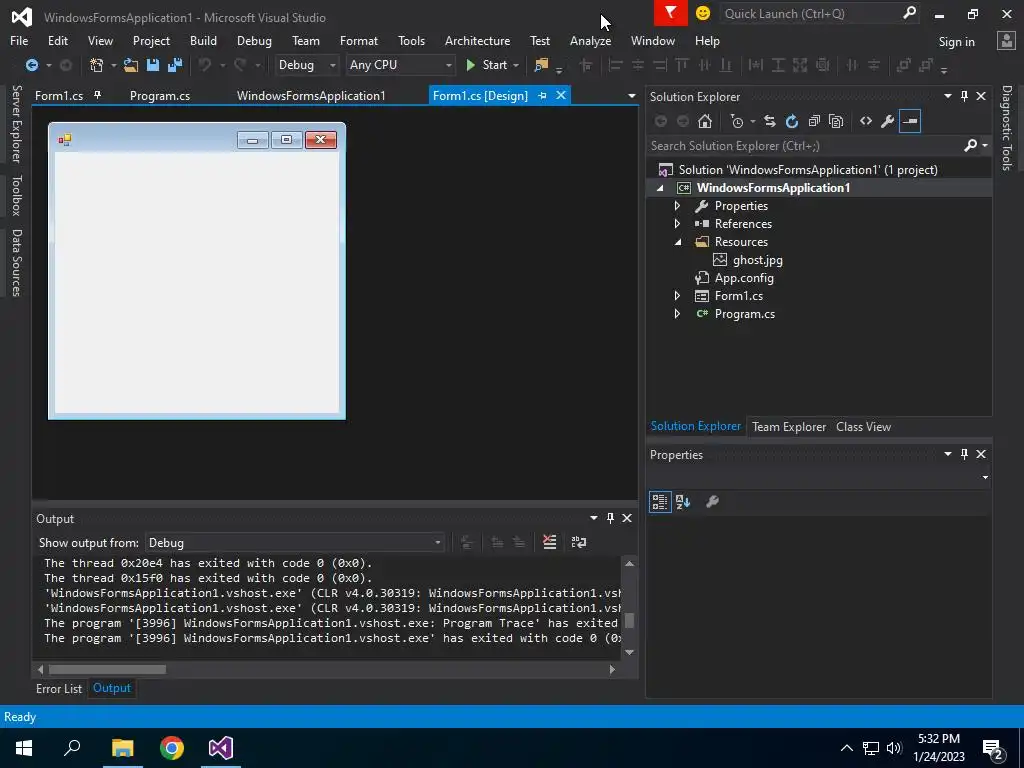The width and height of the screenshot is (1024, 768).
Task: Click the Property Pages wrench in Properties panel
Action: point(712,502)
